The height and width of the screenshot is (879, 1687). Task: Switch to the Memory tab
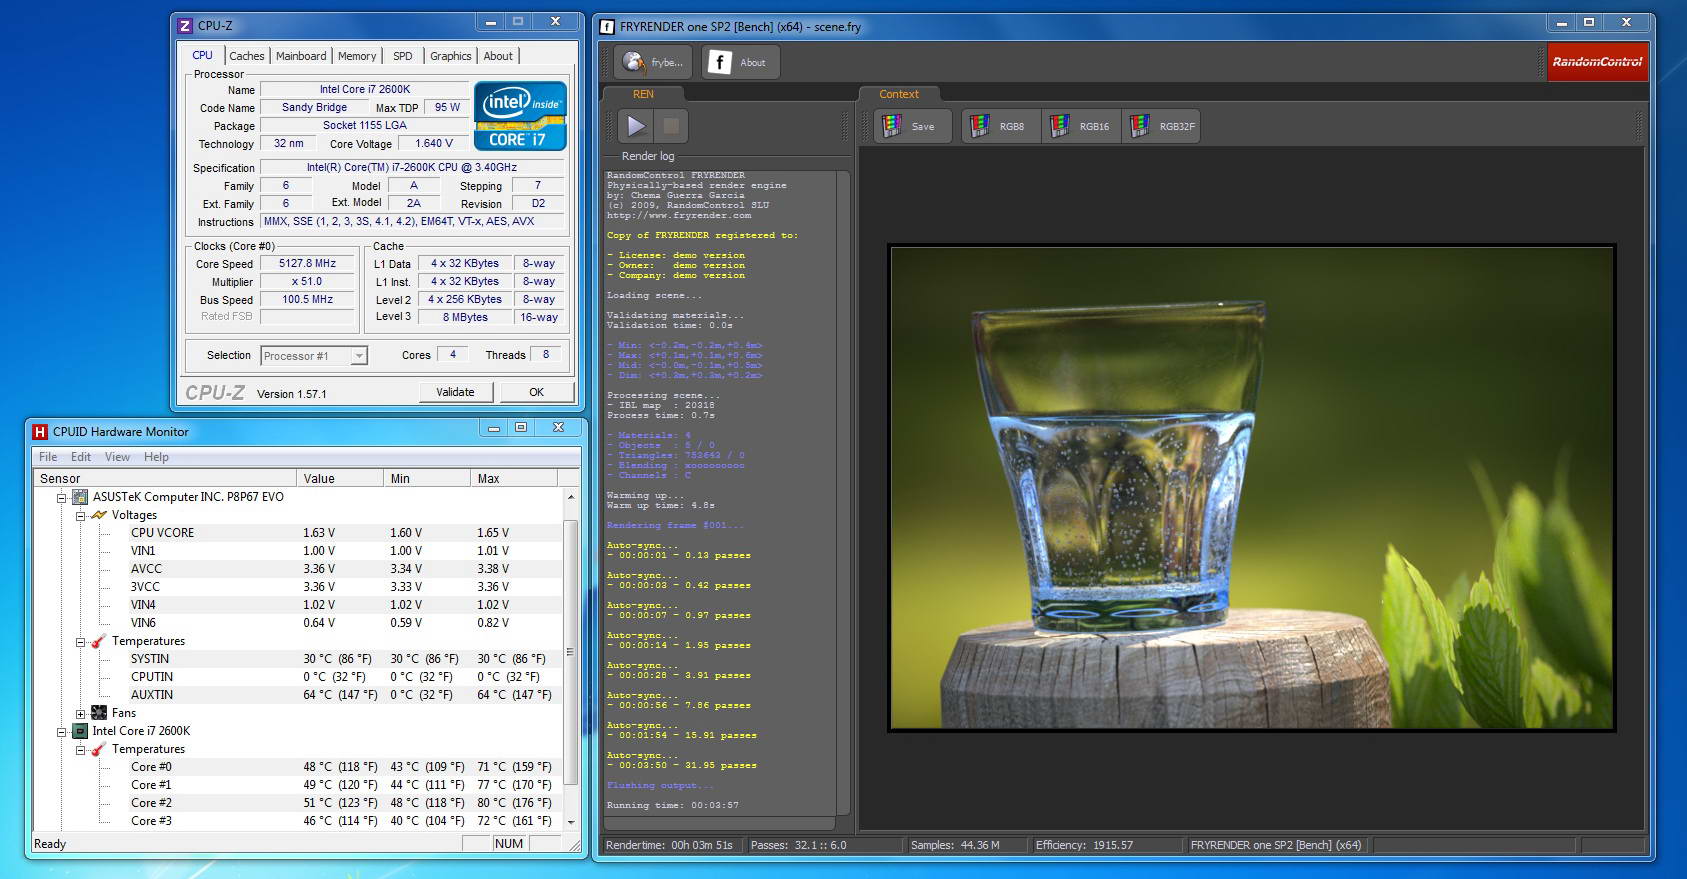click(357, 56)
